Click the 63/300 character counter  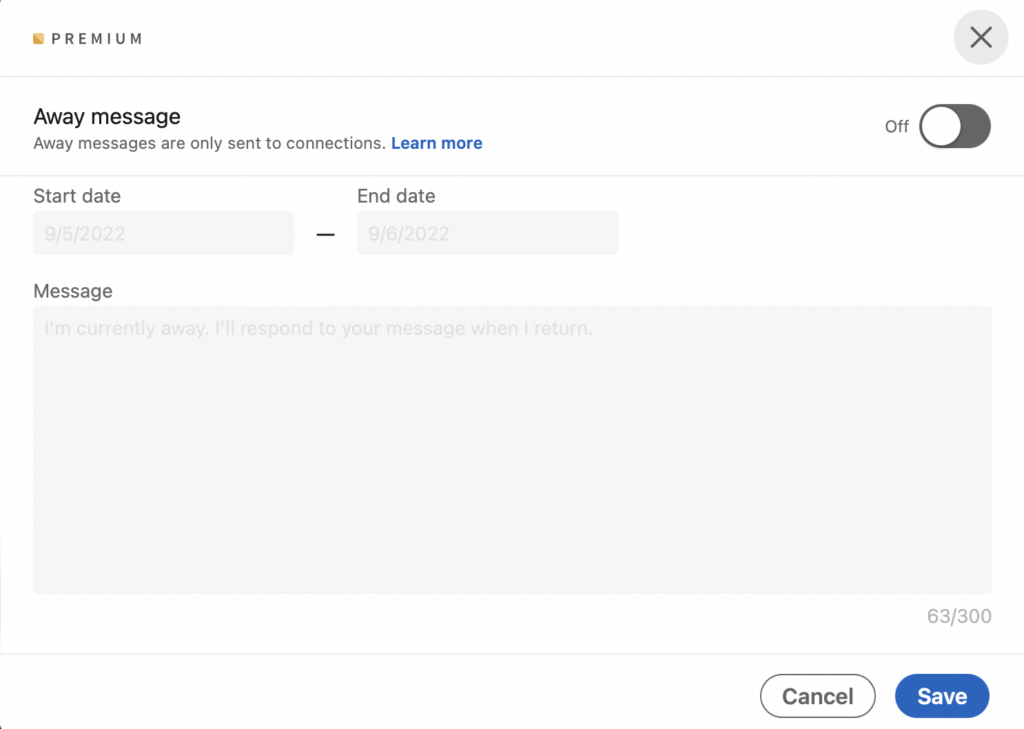coord(959,616)
